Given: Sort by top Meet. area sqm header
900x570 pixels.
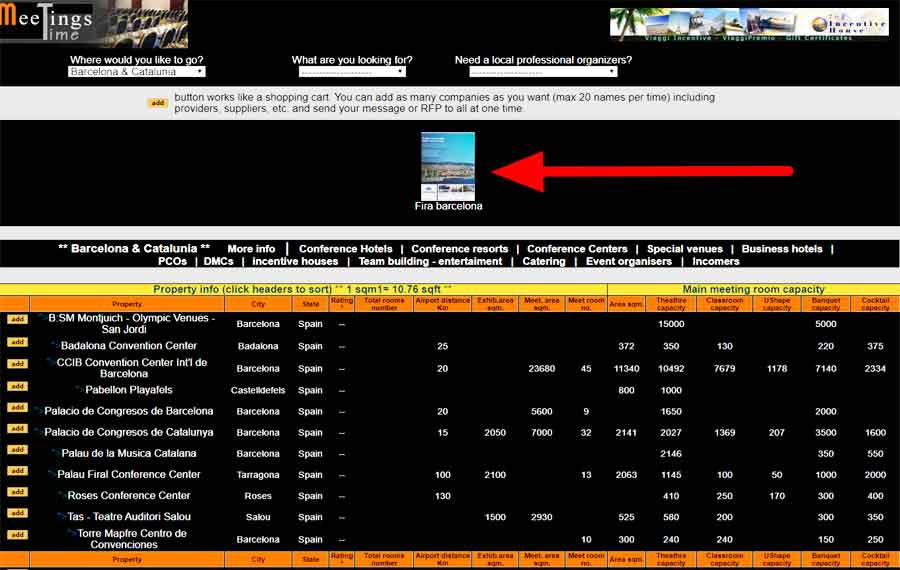Looking at the screenshot, I should [541, 304].
